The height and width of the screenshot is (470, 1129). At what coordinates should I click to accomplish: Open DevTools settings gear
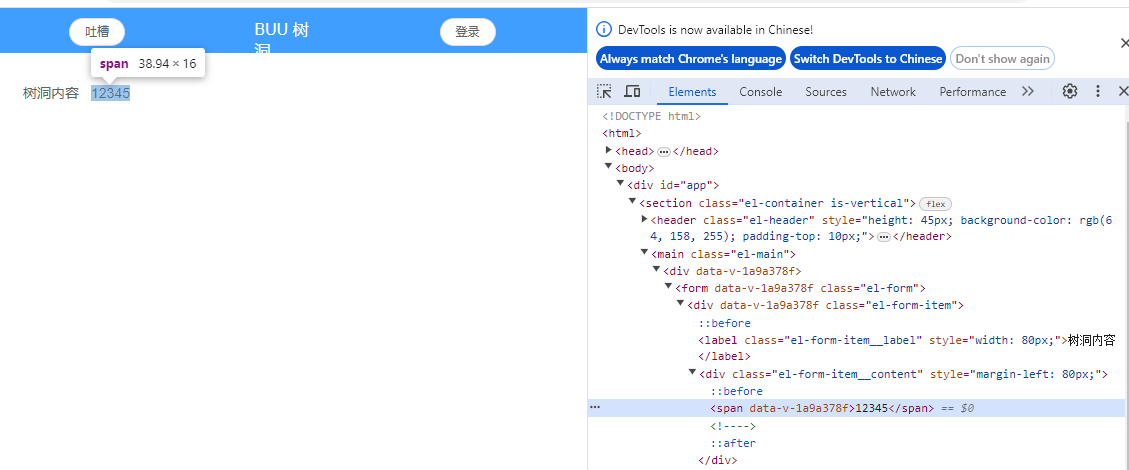coord(1069,91)
